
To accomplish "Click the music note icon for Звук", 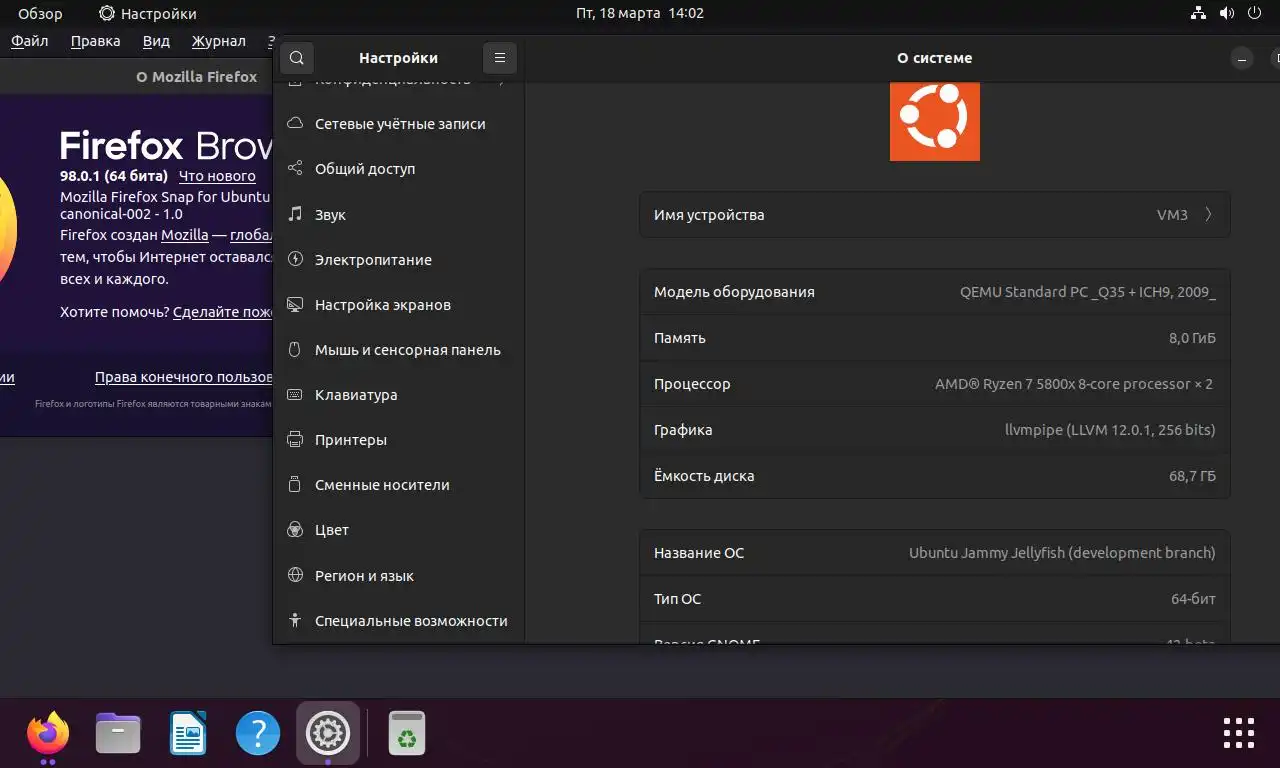I will tap(295, 214).
